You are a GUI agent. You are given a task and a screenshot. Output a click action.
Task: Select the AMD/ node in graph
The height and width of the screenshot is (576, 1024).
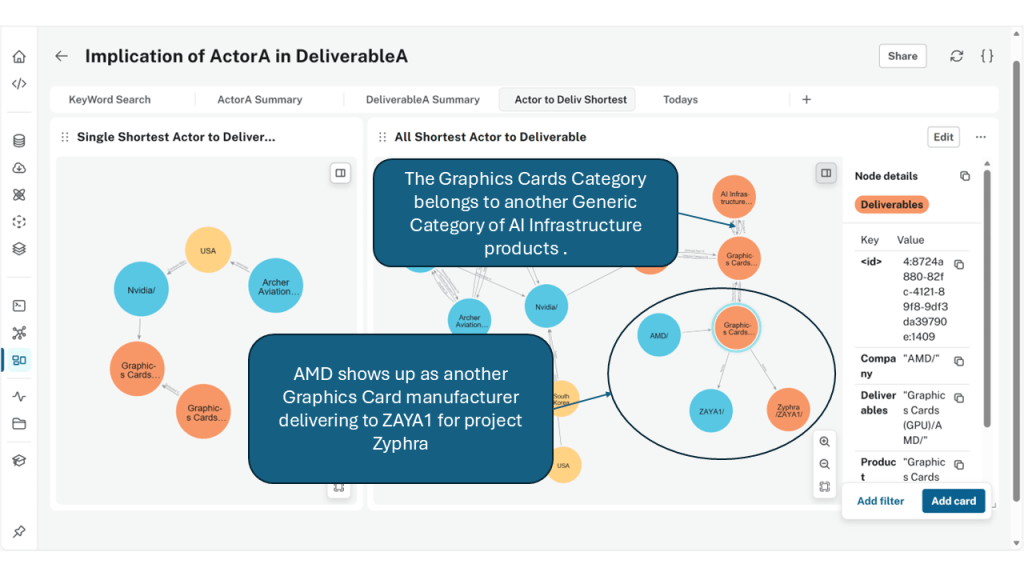click(659, 336)
